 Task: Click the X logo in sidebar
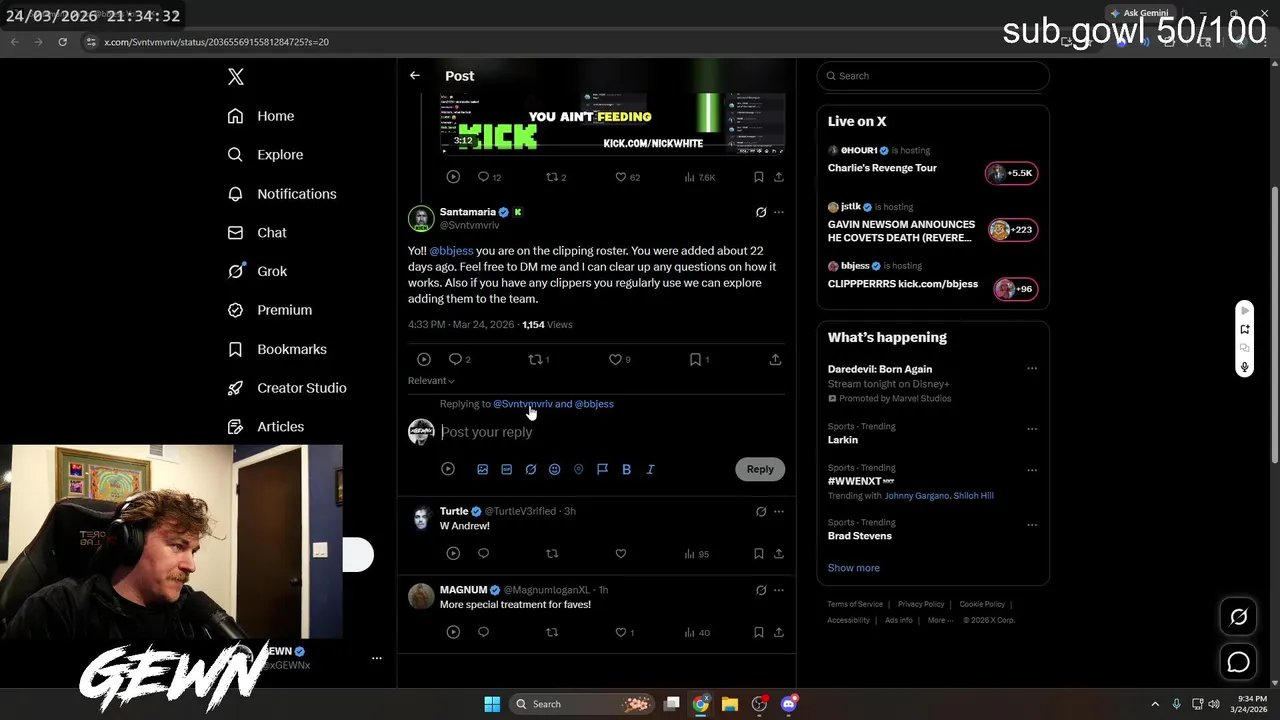[236, 77]
